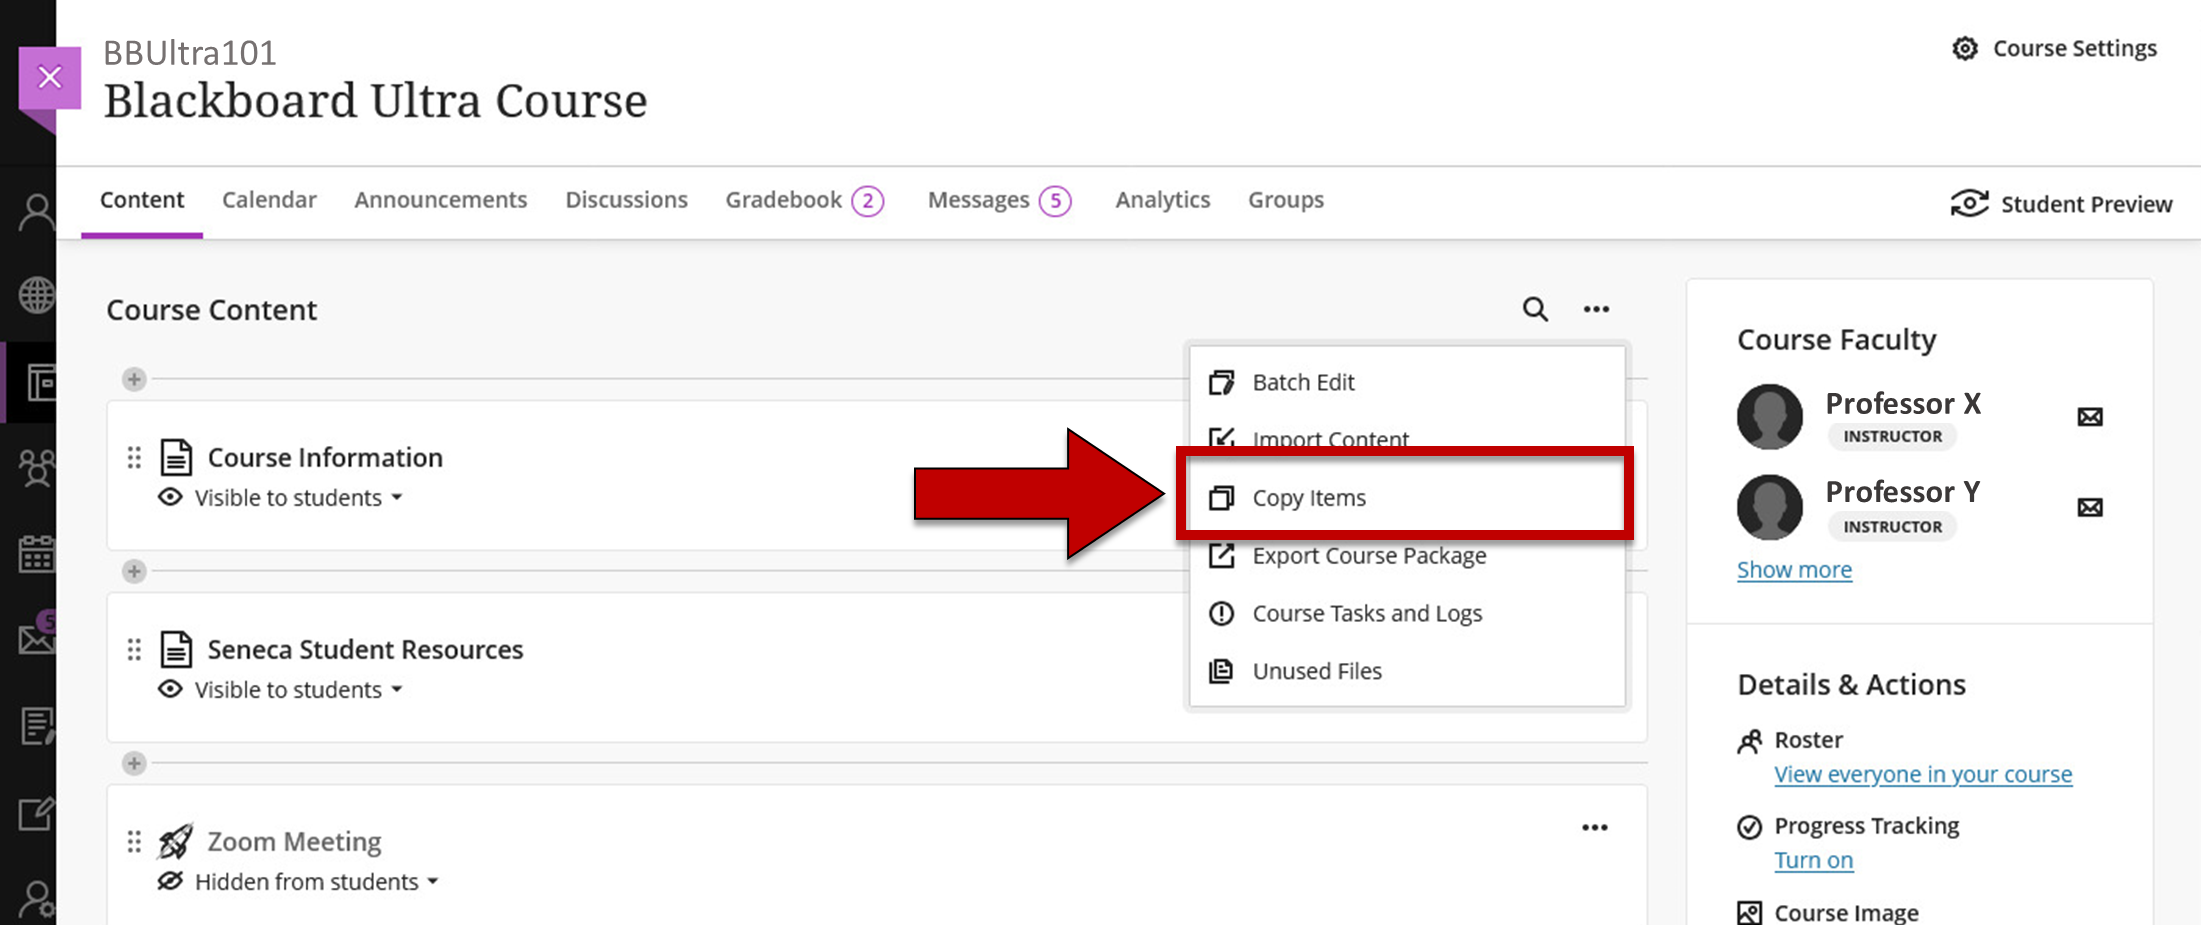
Task: Turn on Progress Tracking link
Action: click(1814, 860)
